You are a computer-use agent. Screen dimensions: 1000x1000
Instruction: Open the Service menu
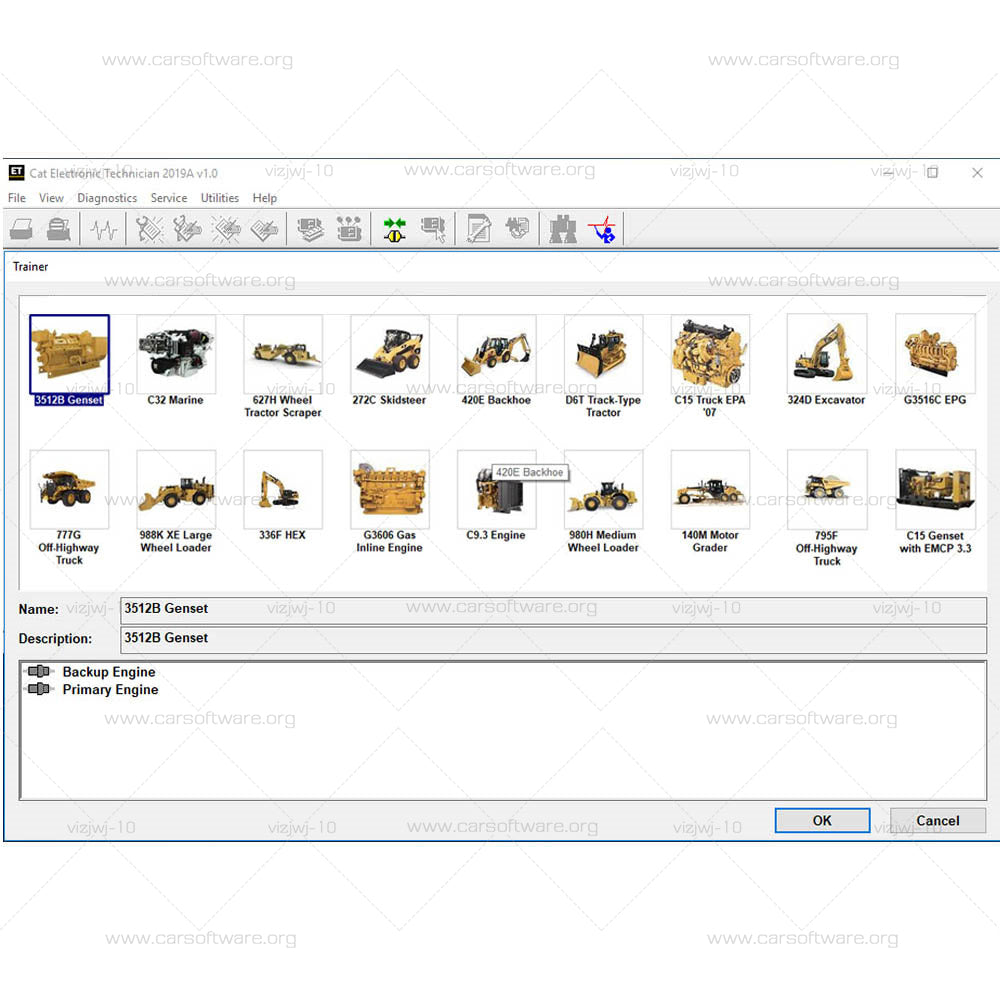coord(169,198)
